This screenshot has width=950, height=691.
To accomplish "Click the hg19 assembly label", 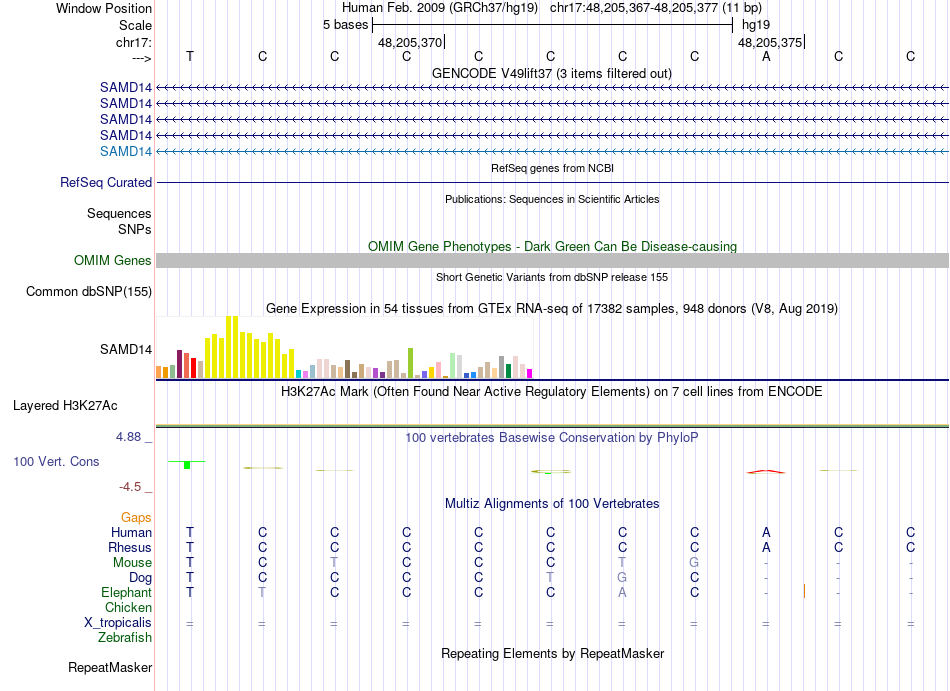I will (x=756, y=25).
